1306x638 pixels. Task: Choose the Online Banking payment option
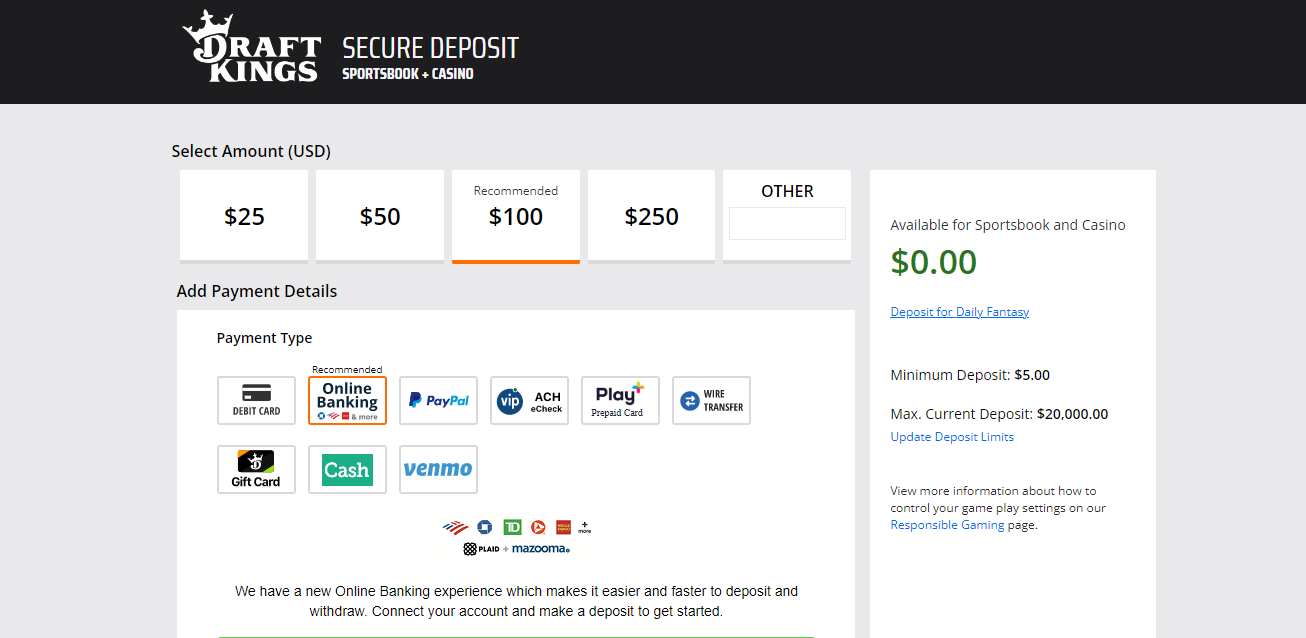tap(347, 400)
